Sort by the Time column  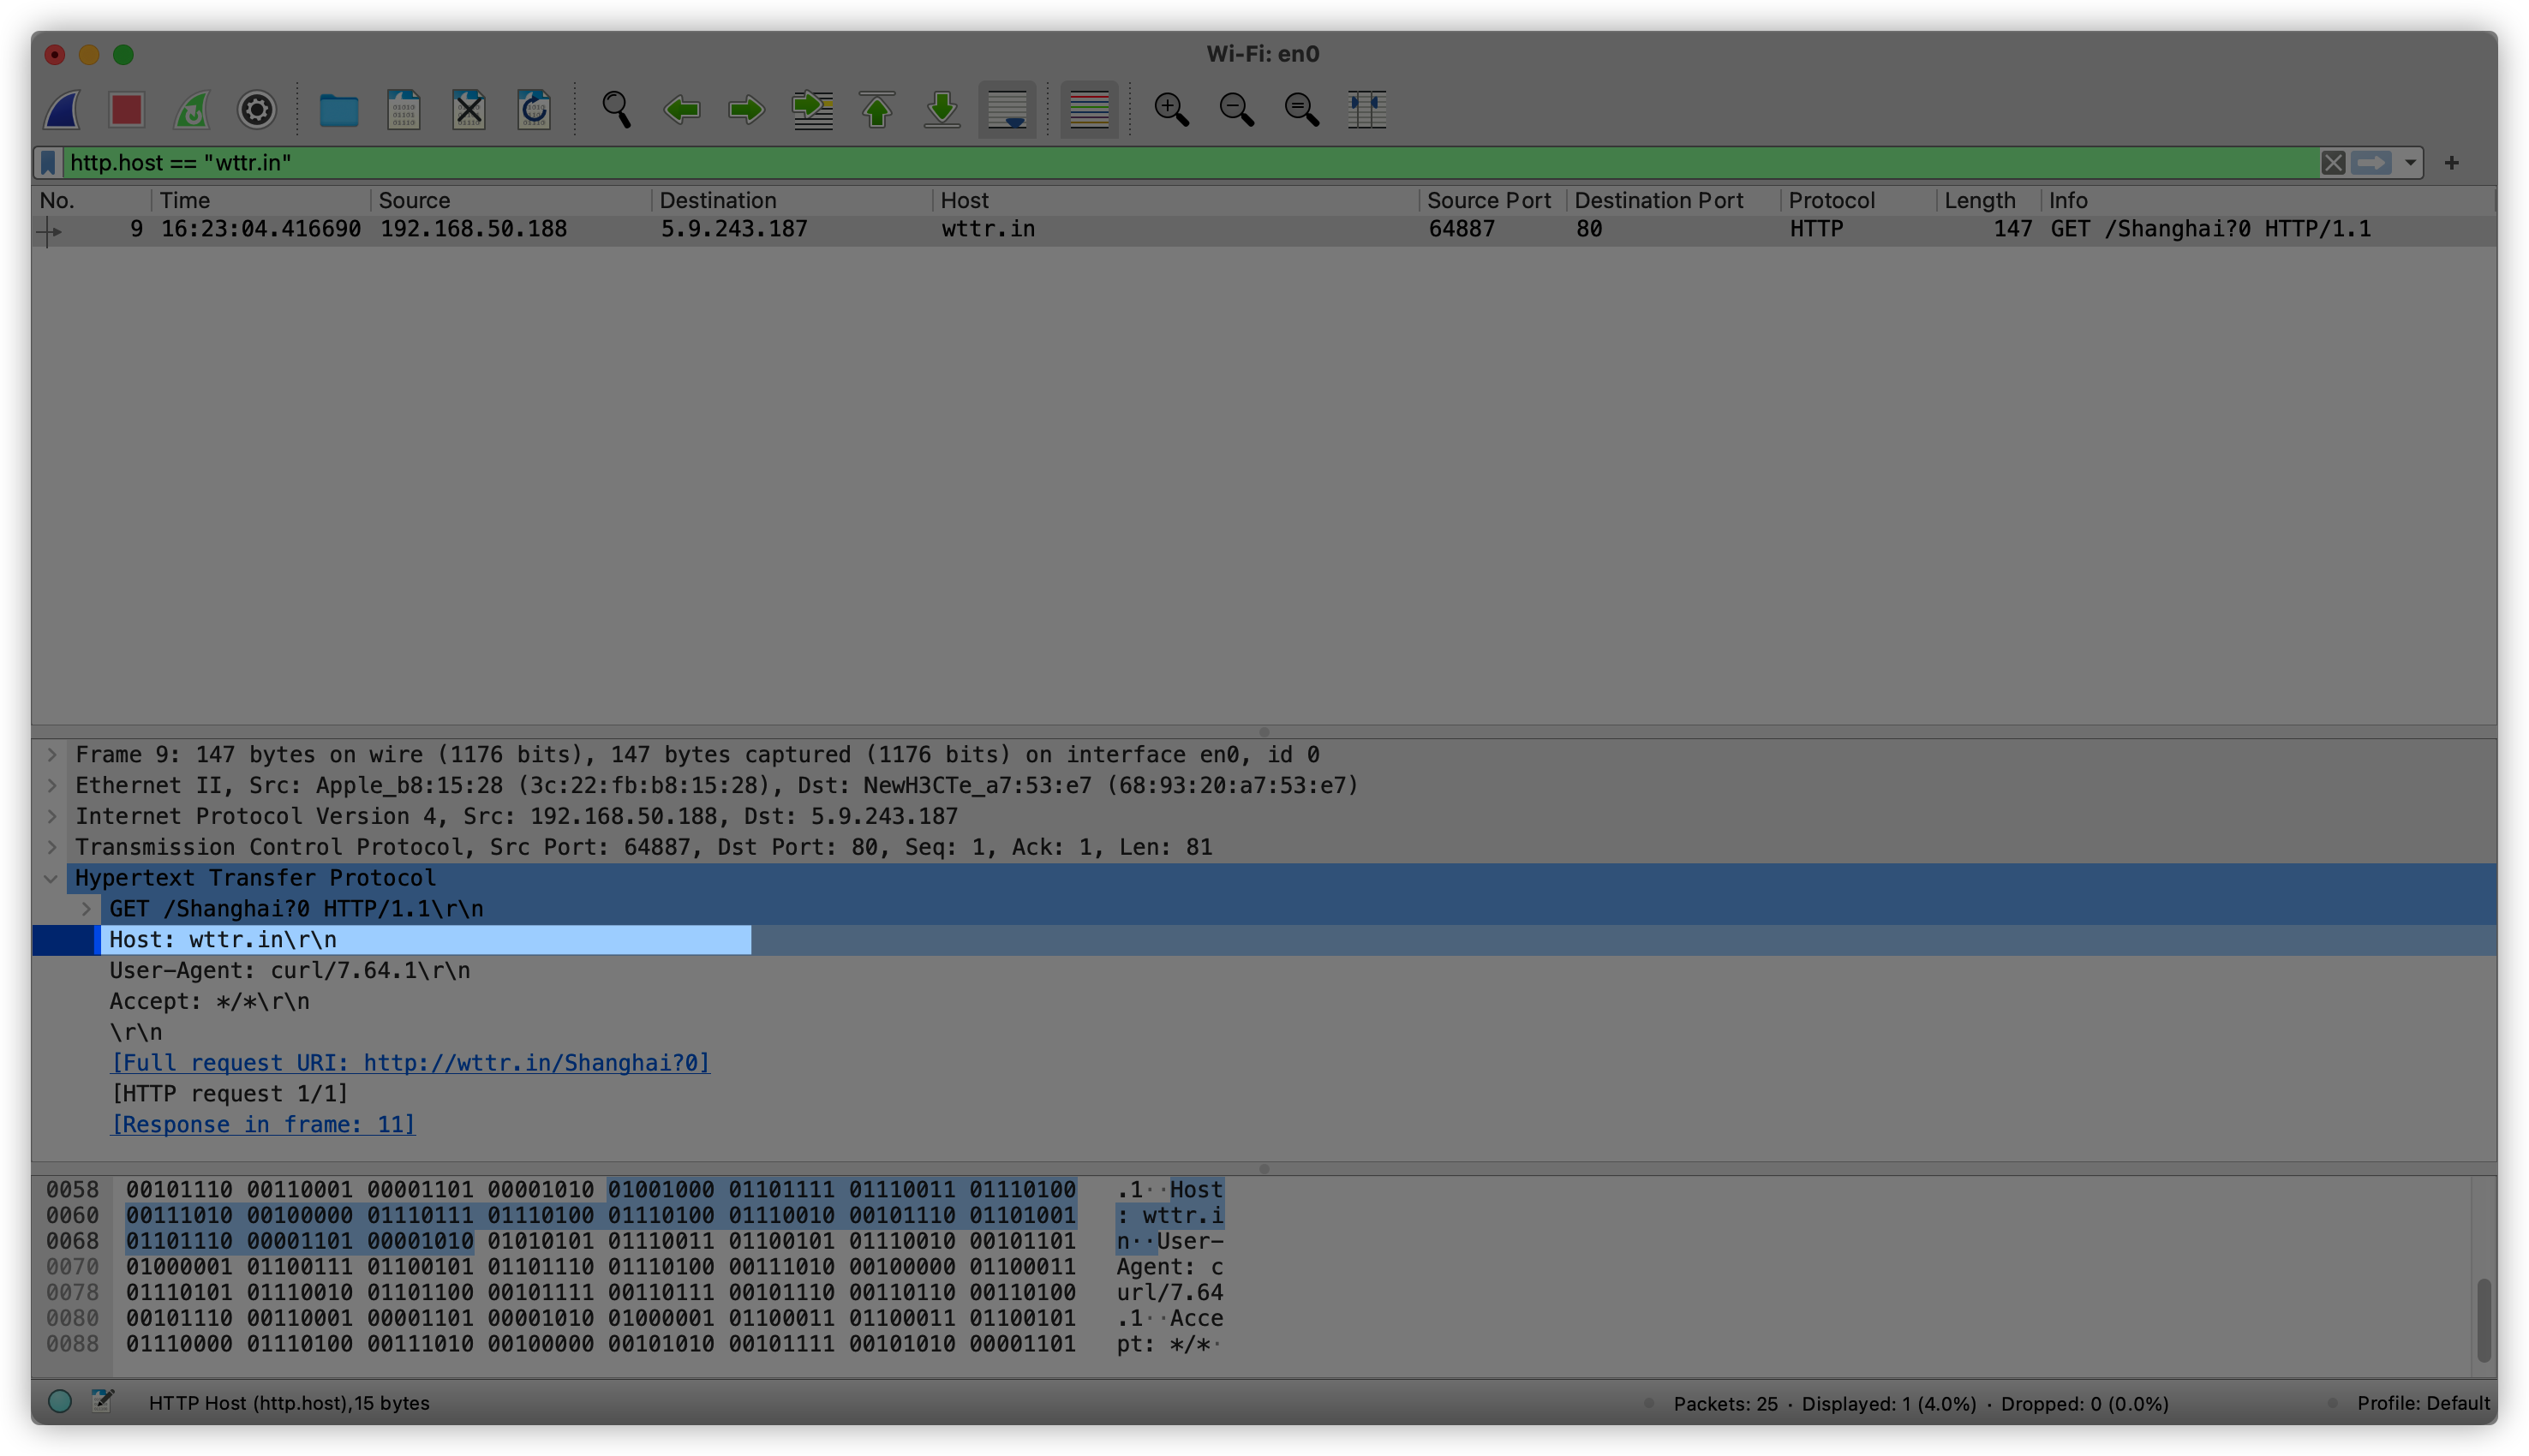262,200
